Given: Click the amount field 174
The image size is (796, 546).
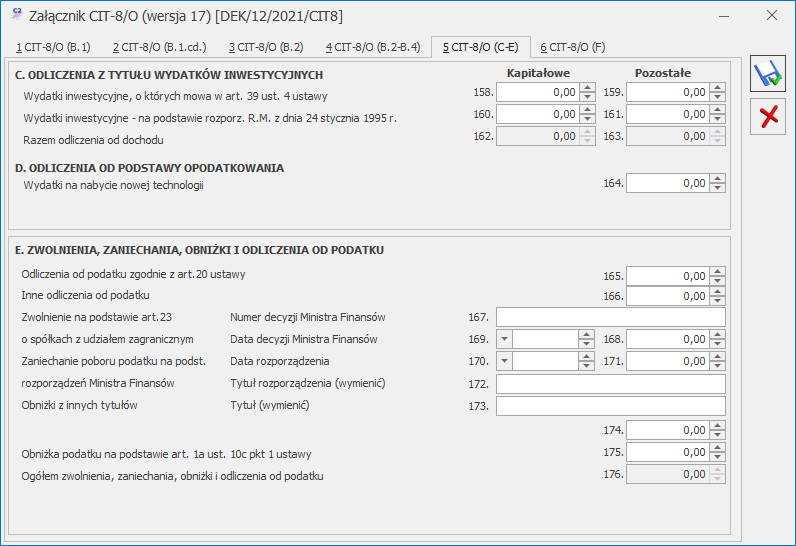Looking at the screenshot, I should click(668, 430).
